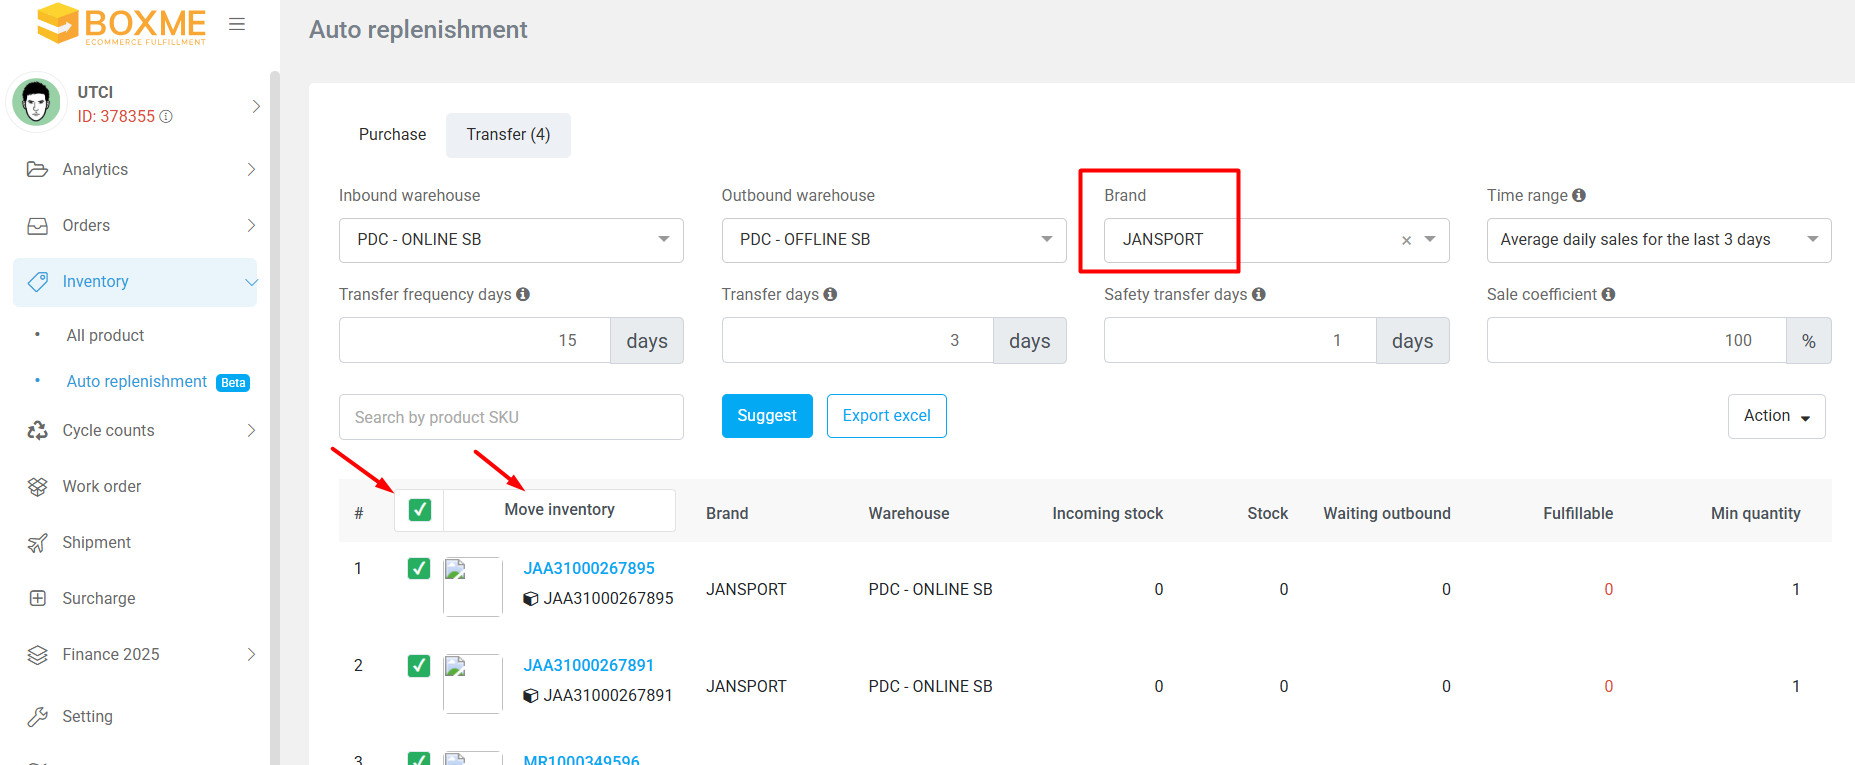Open All product in the Inventory menu
Screen dimensions: 1855x765
point(105,336)
